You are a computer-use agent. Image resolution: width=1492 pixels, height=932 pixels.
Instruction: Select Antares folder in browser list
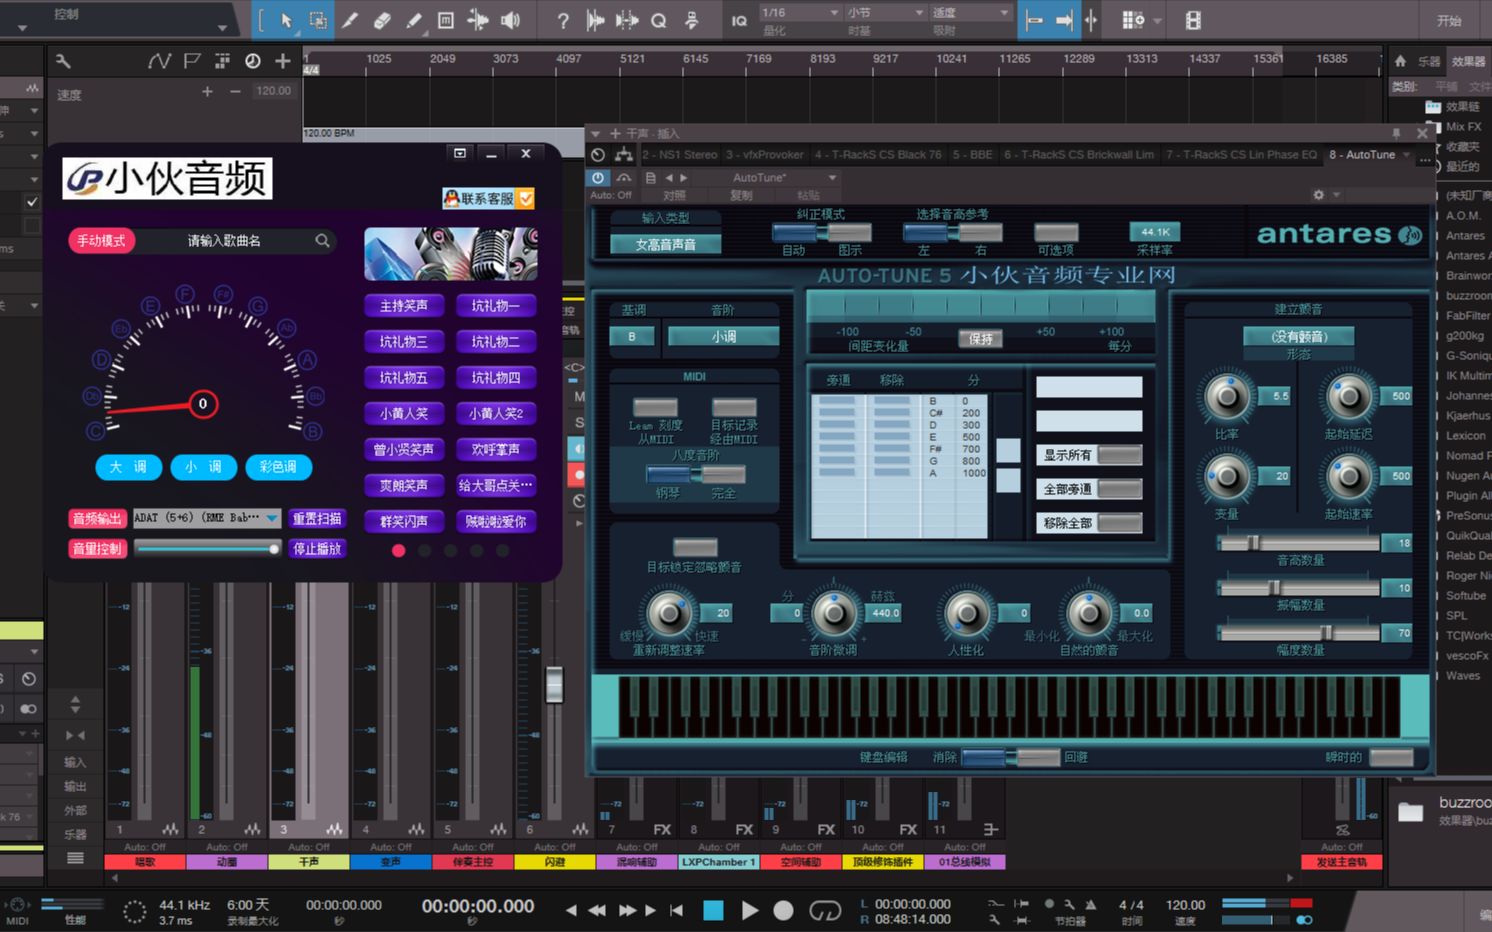[1465, 236]
